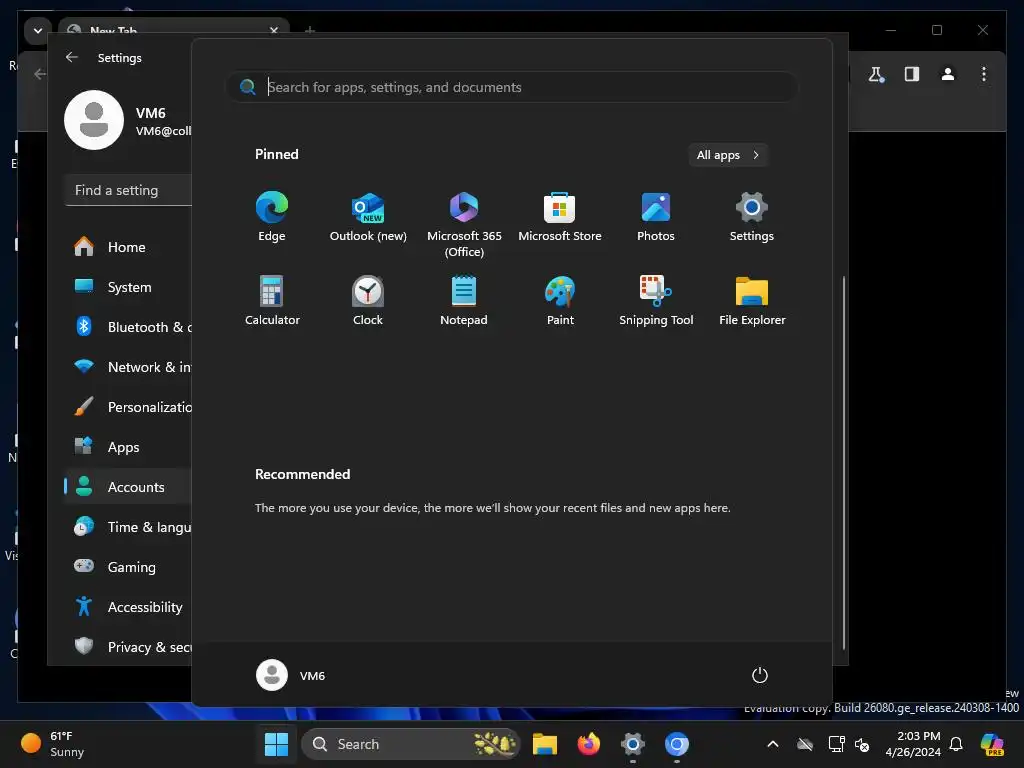Image resolution: width=1024 pixels, height=768 pixels.
Task: Open Network & internet settings
Action: point(127,367)
